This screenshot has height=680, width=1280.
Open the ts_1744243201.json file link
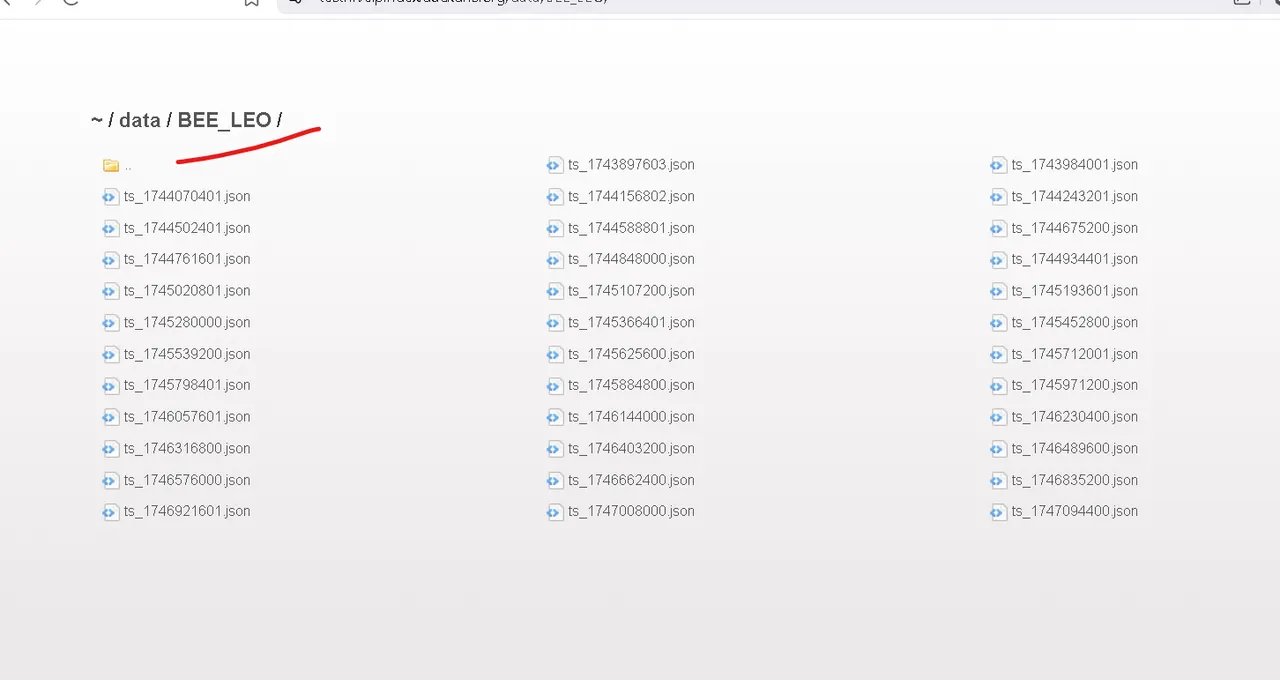click(x=1074, y=196)
